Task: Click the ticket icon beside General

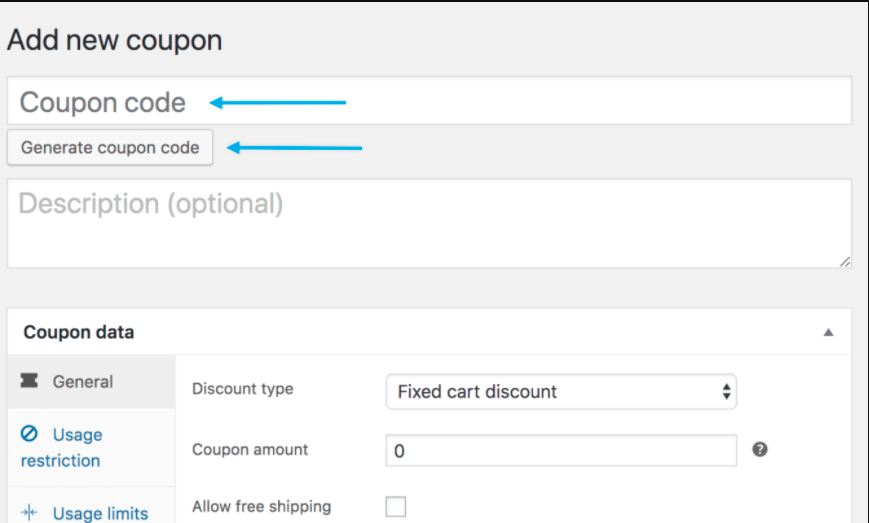Action: (x=29, y=381)
